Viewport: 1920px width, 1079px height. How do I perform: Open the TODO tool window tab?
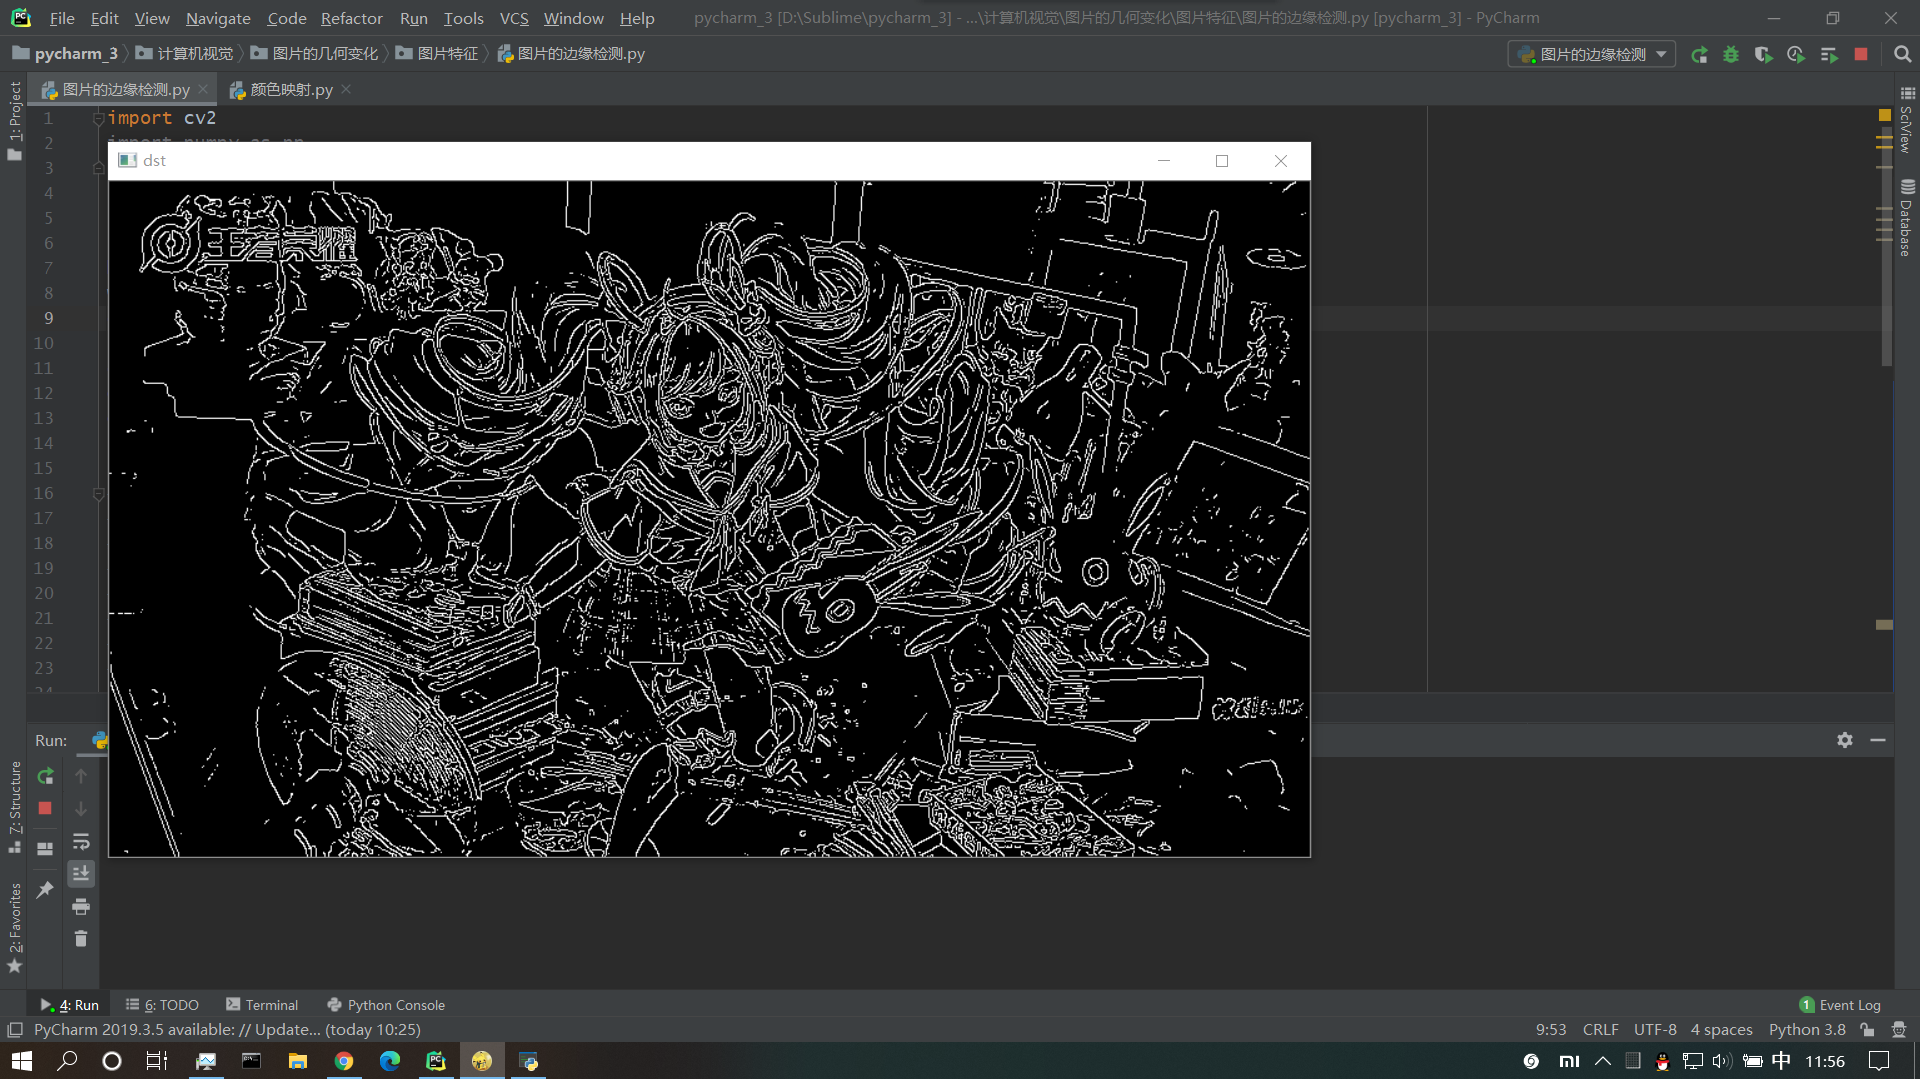point(163,1005)
